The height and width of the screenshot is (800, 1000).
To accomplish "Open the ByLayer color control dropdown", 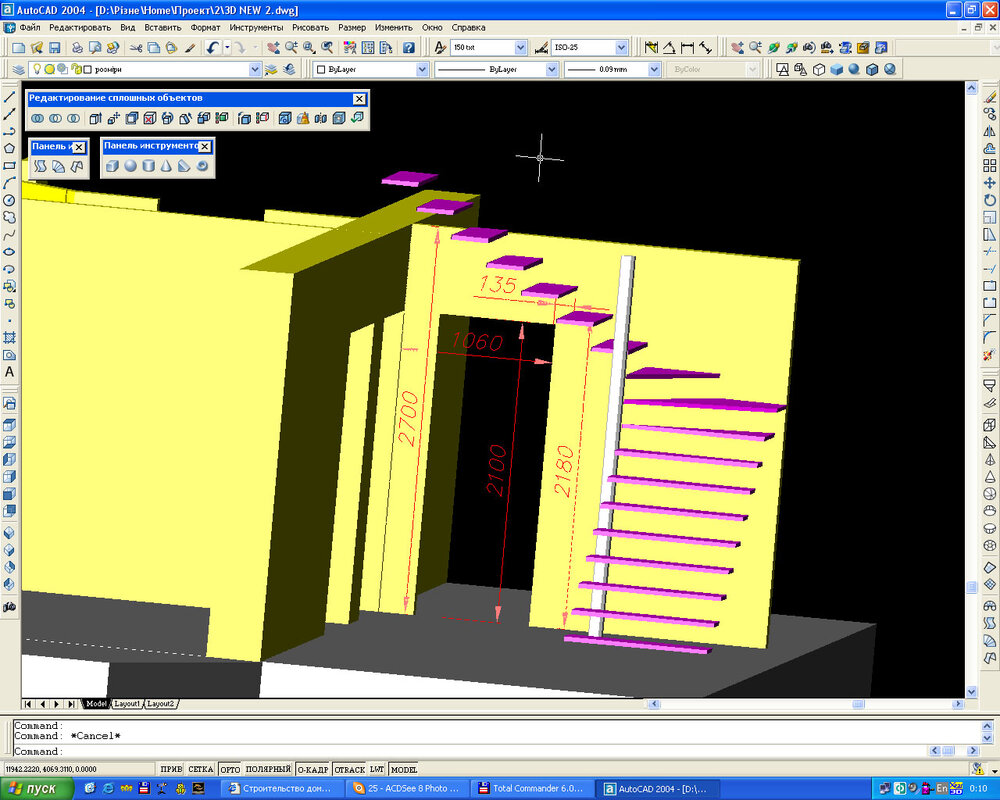I will point(422,70).
